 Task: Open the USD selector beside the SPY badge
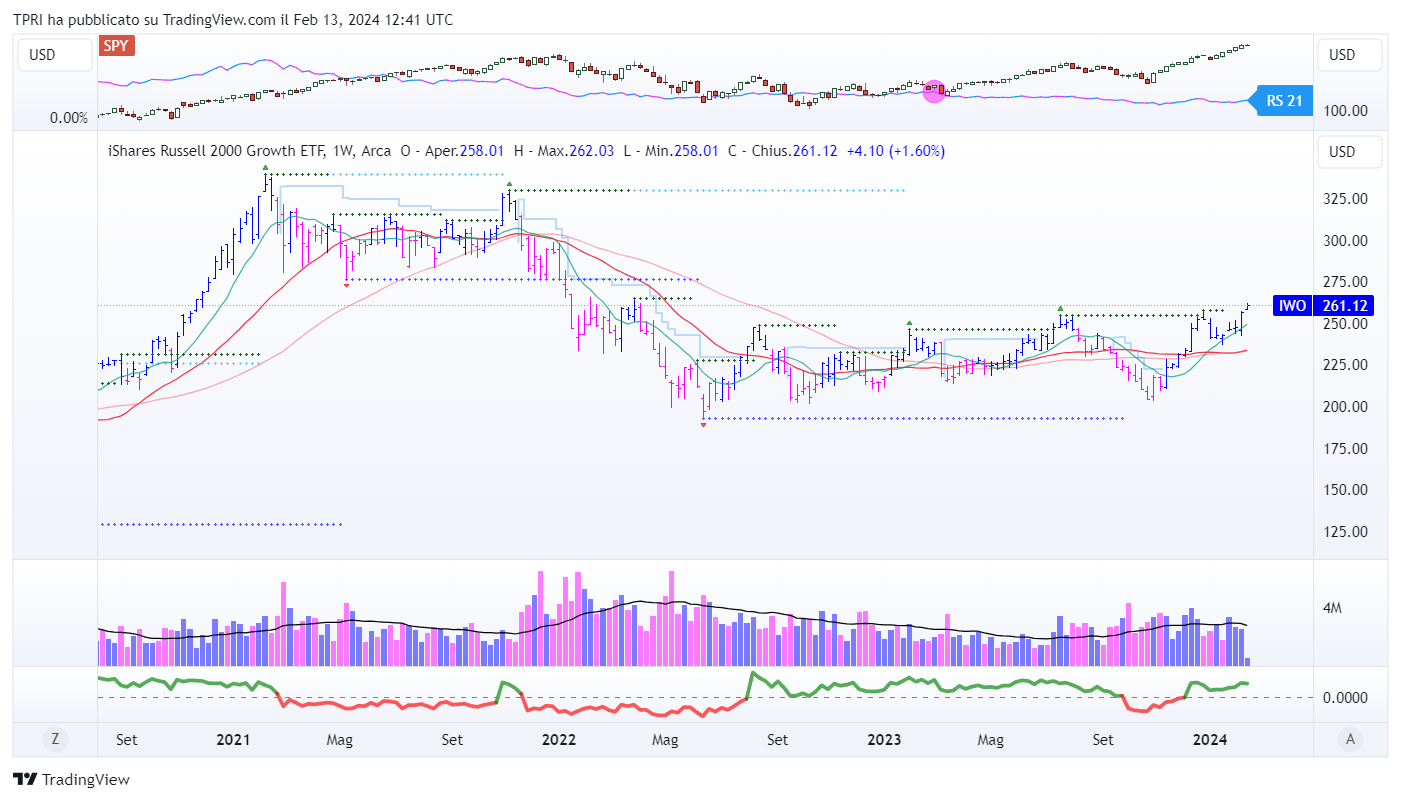(42, 55)
